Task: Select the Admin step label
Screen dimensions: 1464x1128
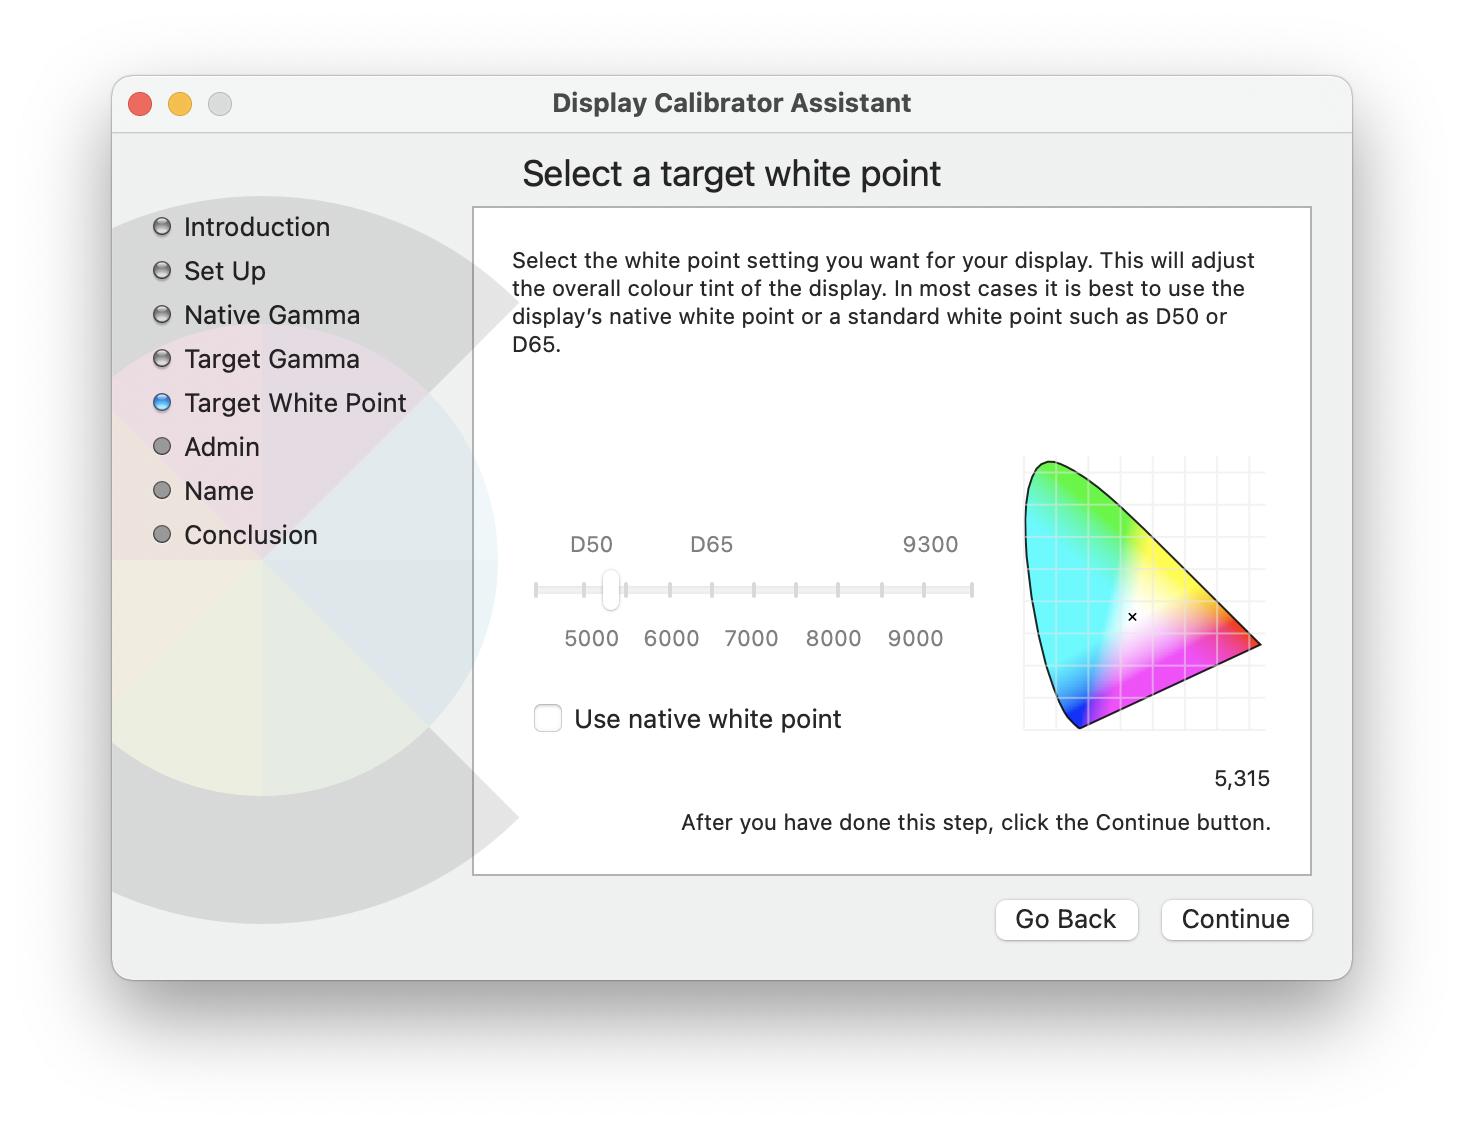Action: tap(222, 447)
